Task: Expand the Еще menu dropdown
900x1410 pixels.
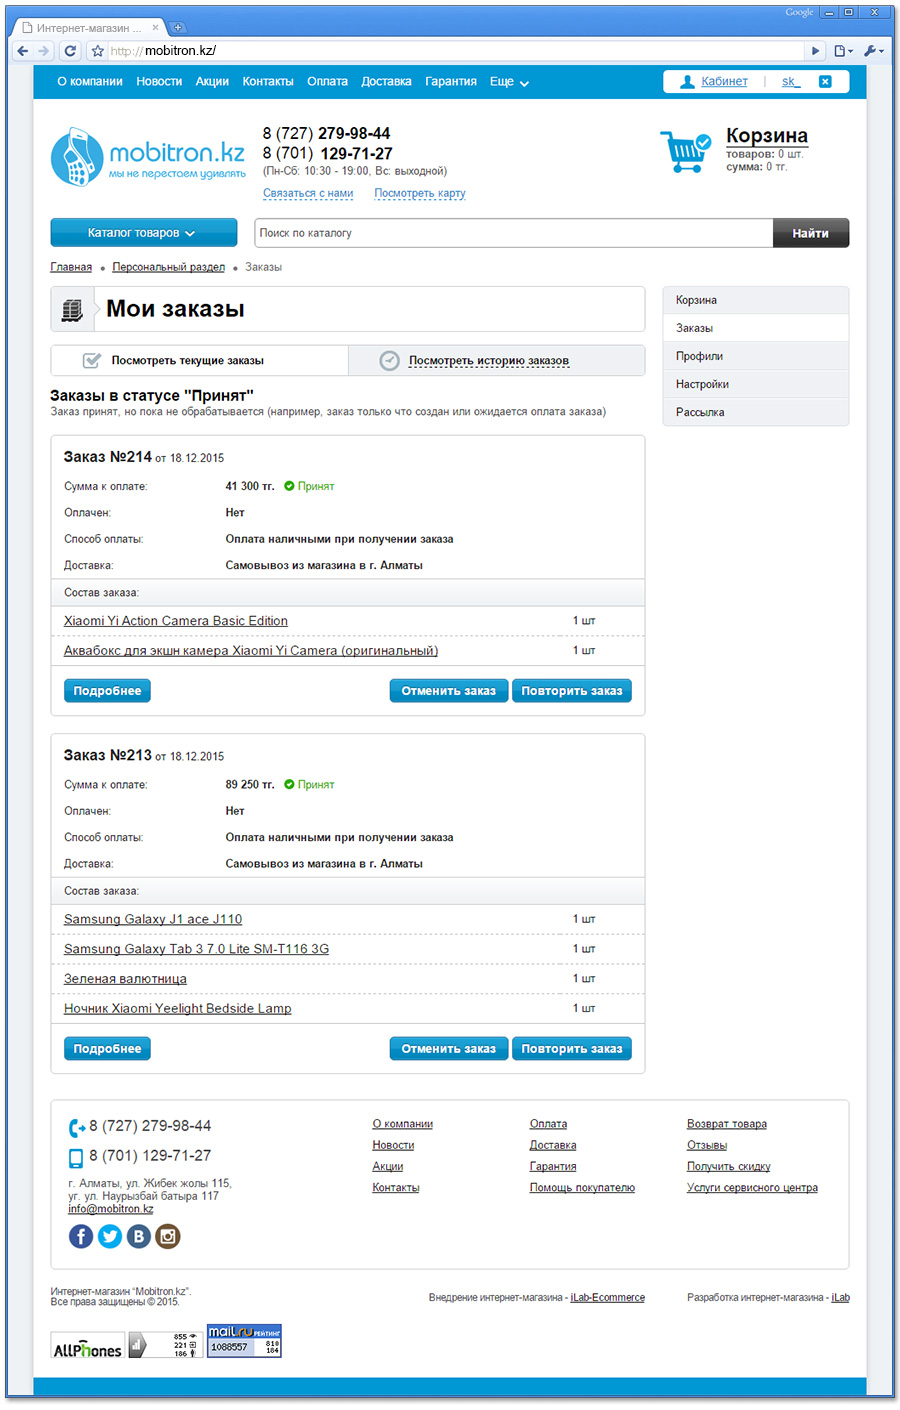Action: (x=509, y=82)
